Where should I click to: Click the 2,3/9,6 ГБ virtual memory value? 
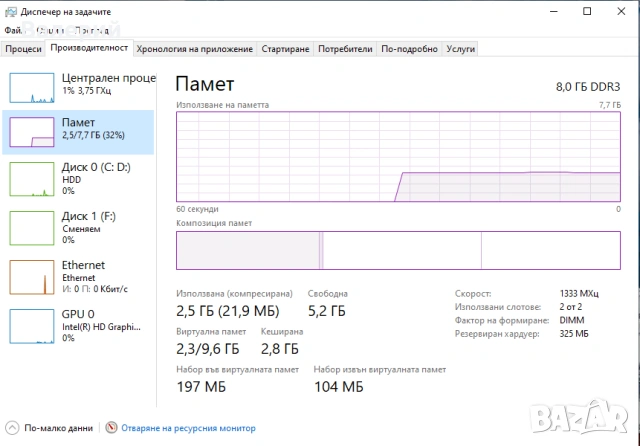[x=208, y=349]
